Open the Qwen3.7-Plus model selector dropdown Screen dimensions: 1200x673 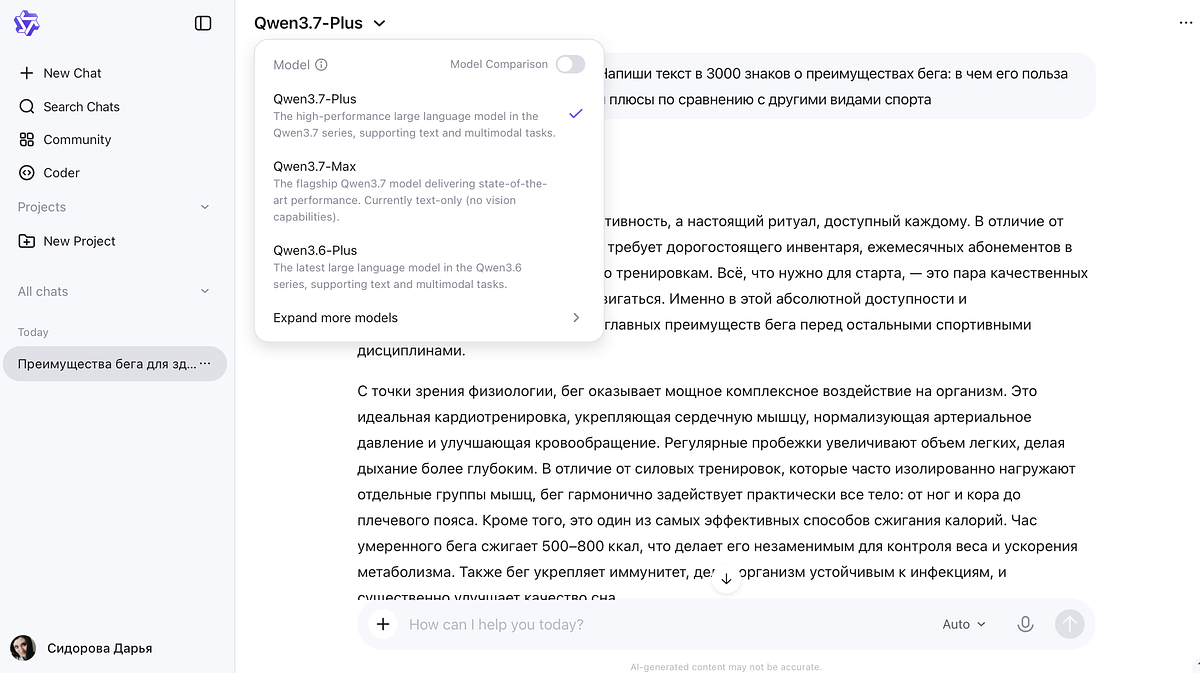(x=320, y=23)
